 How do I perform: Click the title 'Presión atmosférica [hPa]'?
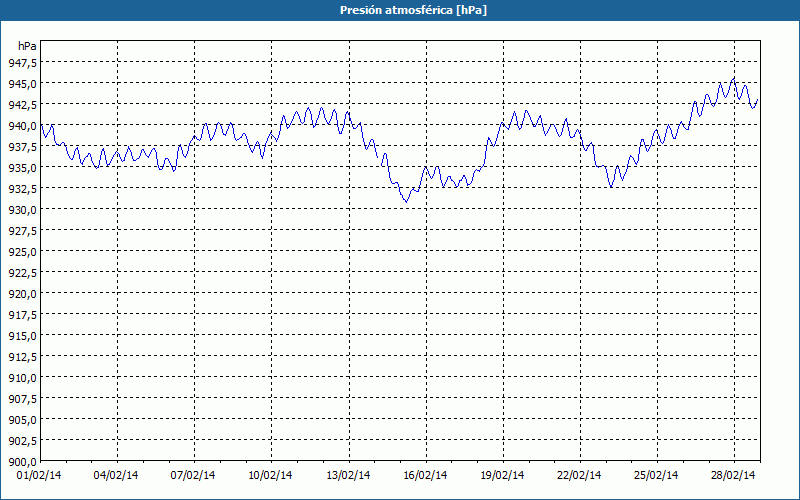(x=413, y=10)
